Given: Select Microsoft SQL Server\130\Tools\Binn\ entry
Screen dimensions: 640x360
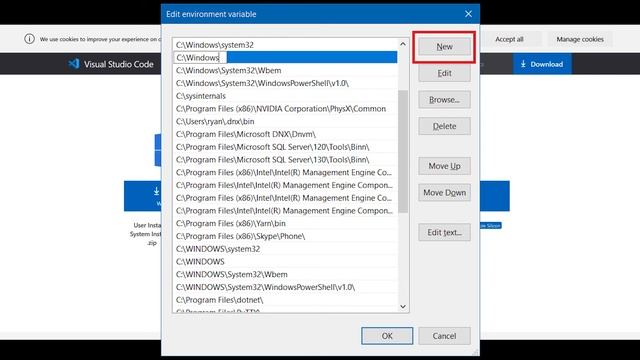Looking at the screenshot, I should tap(285, 160).
